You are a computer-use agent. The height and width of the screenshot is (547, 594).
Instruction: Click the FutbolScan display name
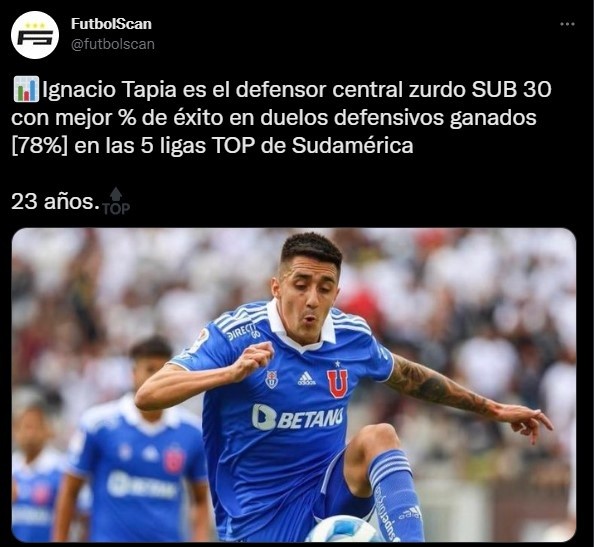pyautogui.click(x=111, y=24)
